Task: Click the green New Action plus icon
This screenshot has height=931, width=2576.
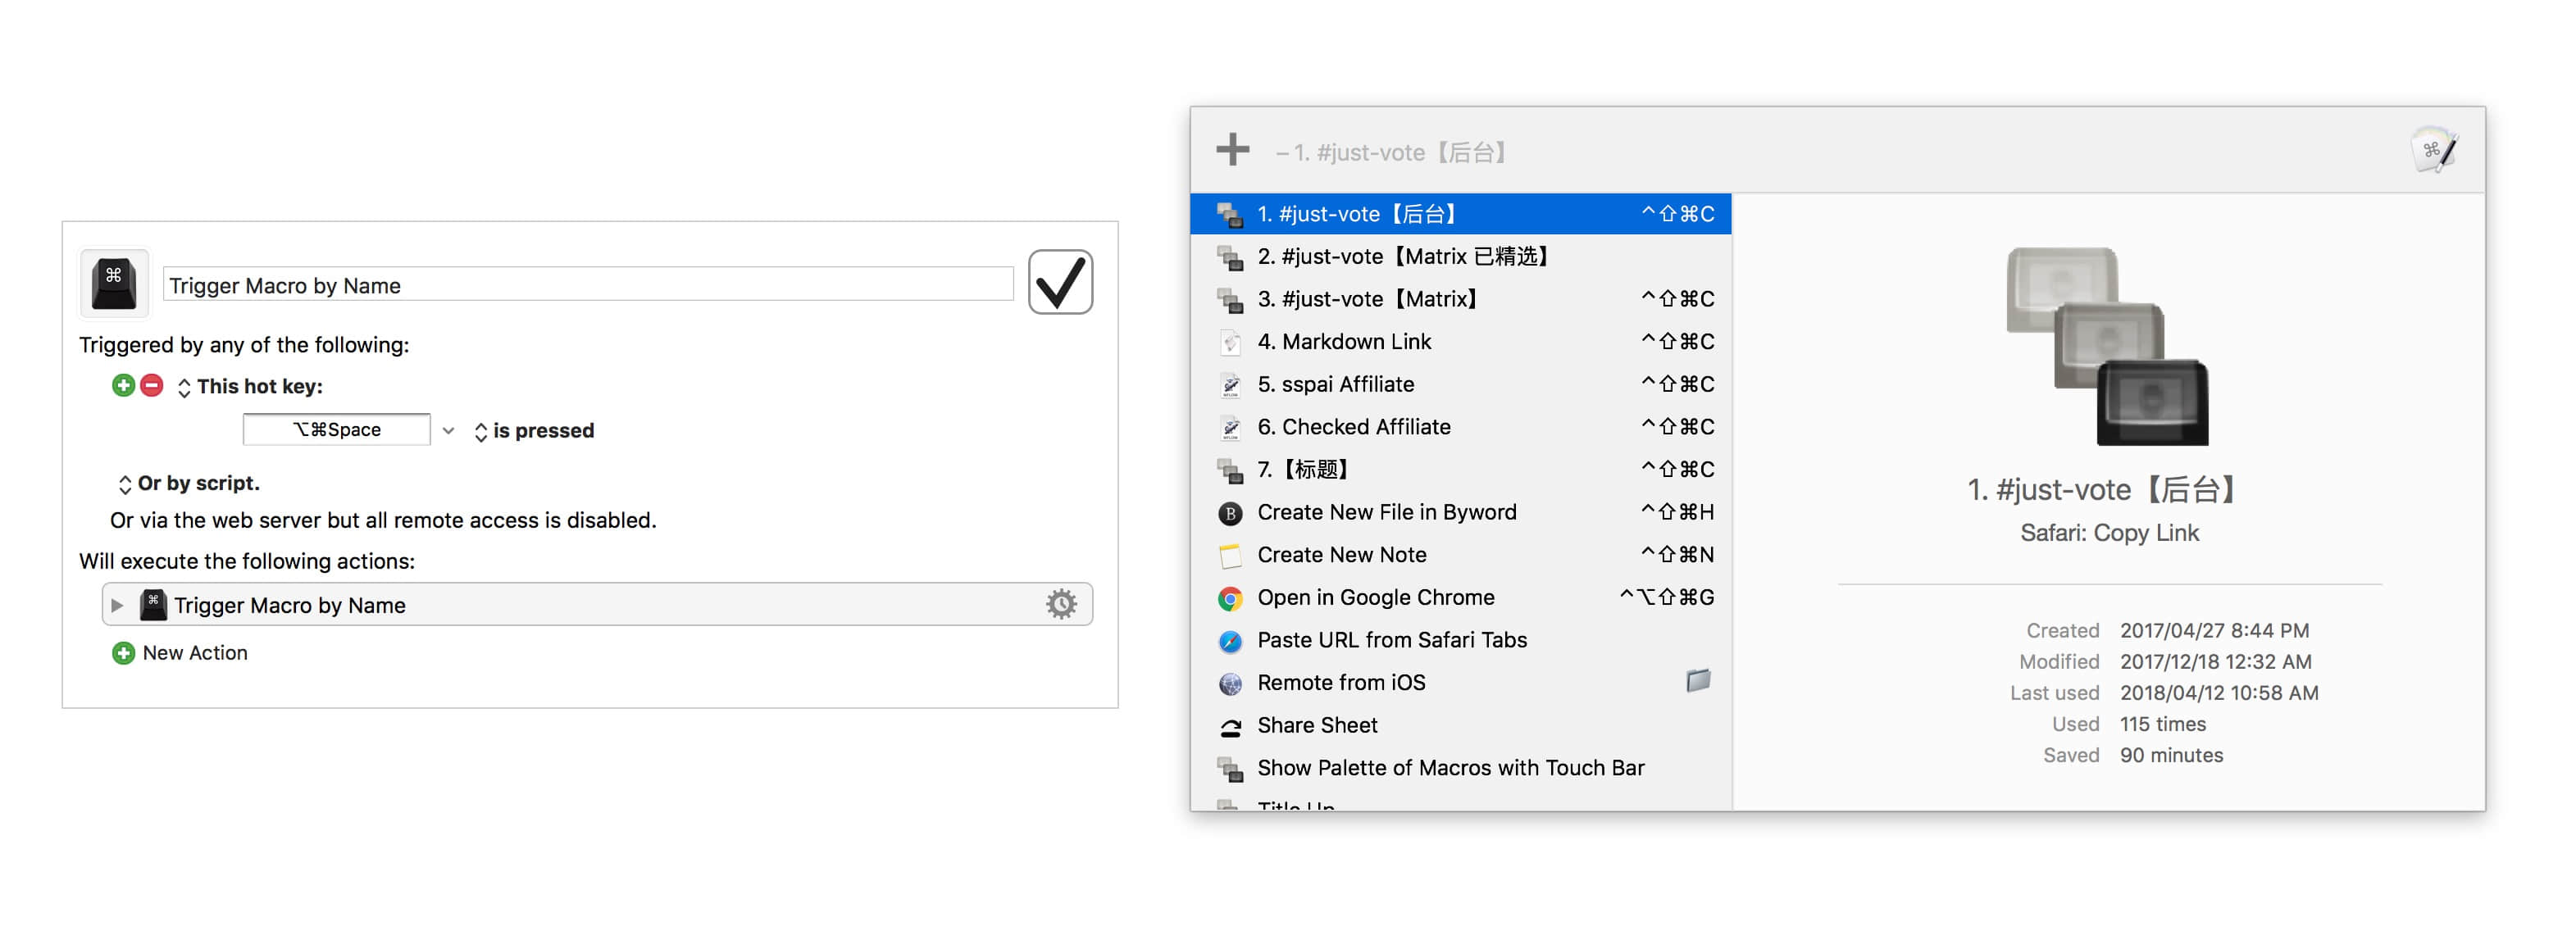Action: pos(123,653)
